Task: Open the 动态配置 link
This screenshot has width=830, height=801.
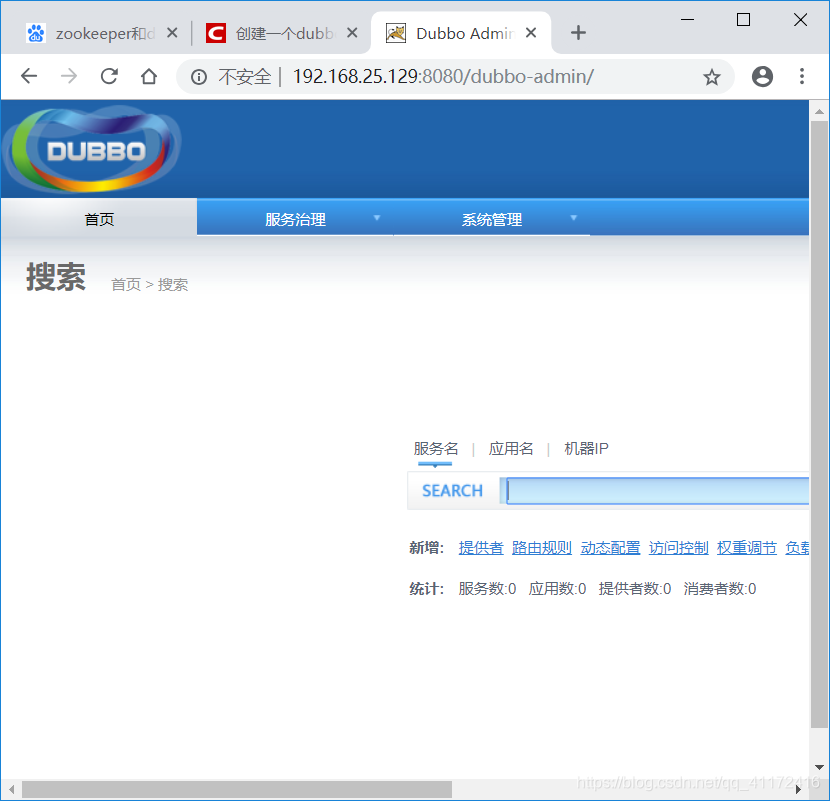Action: (610, 547)
